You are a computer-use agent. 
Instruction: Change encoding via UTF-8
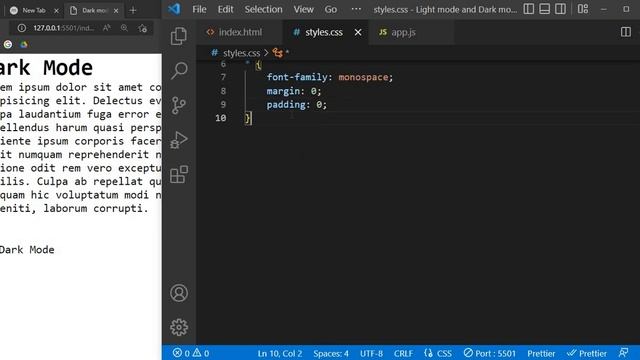pyautogui.click(x=371, y=353)
